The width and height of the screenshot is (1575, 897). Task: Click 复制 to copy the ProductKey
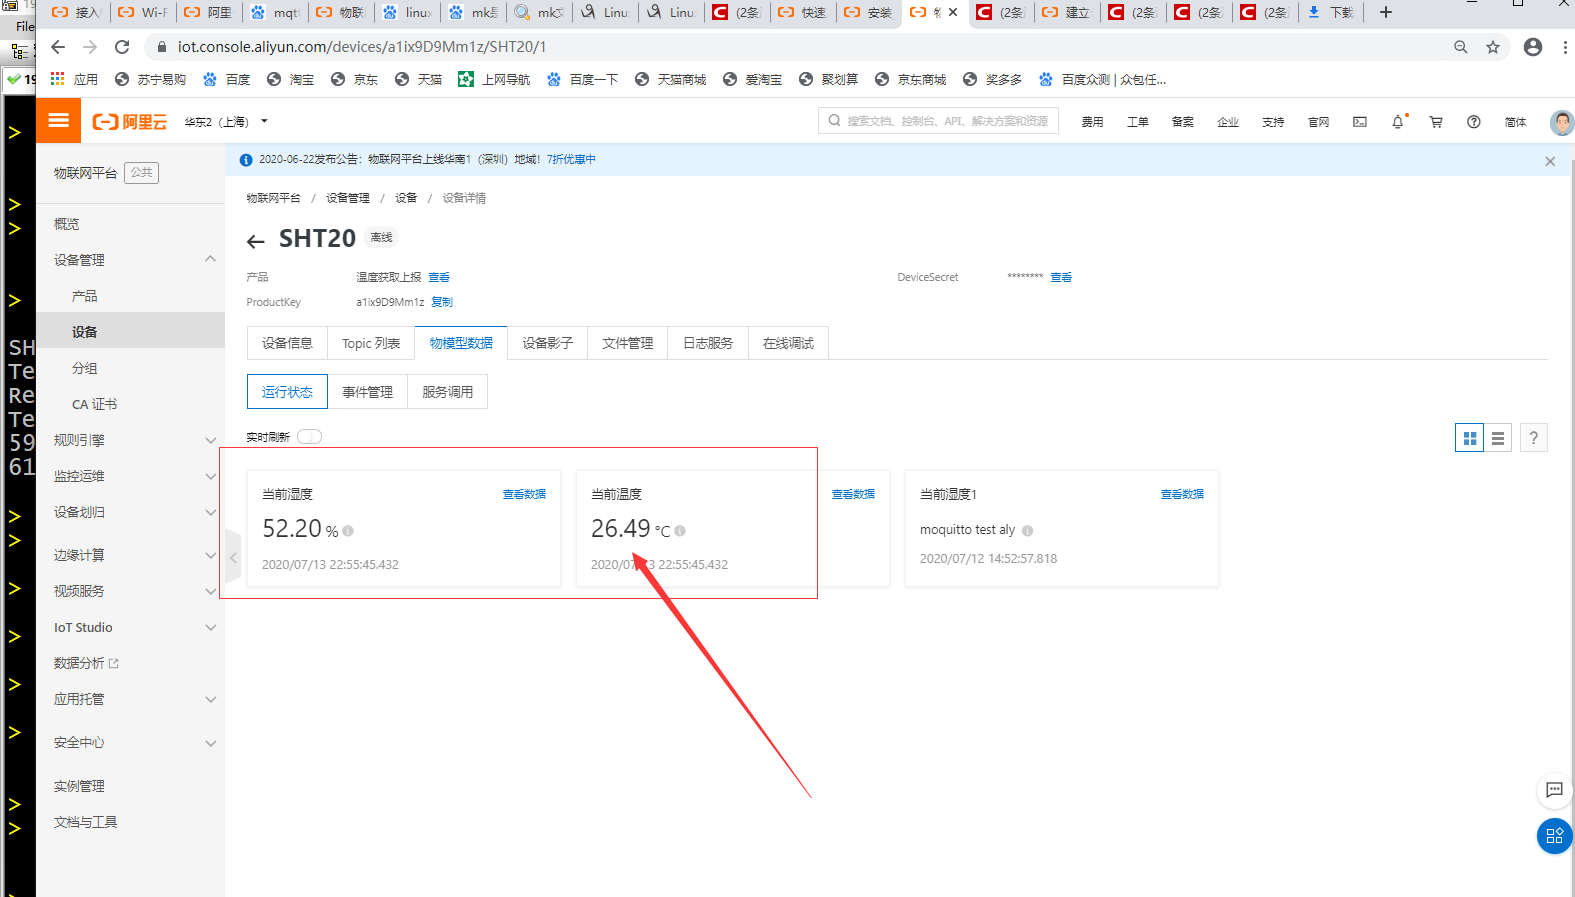[442, 302]
